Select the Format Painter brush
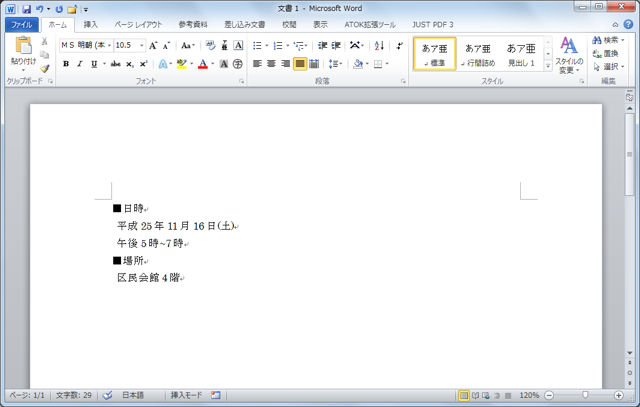 coord(44,69)
